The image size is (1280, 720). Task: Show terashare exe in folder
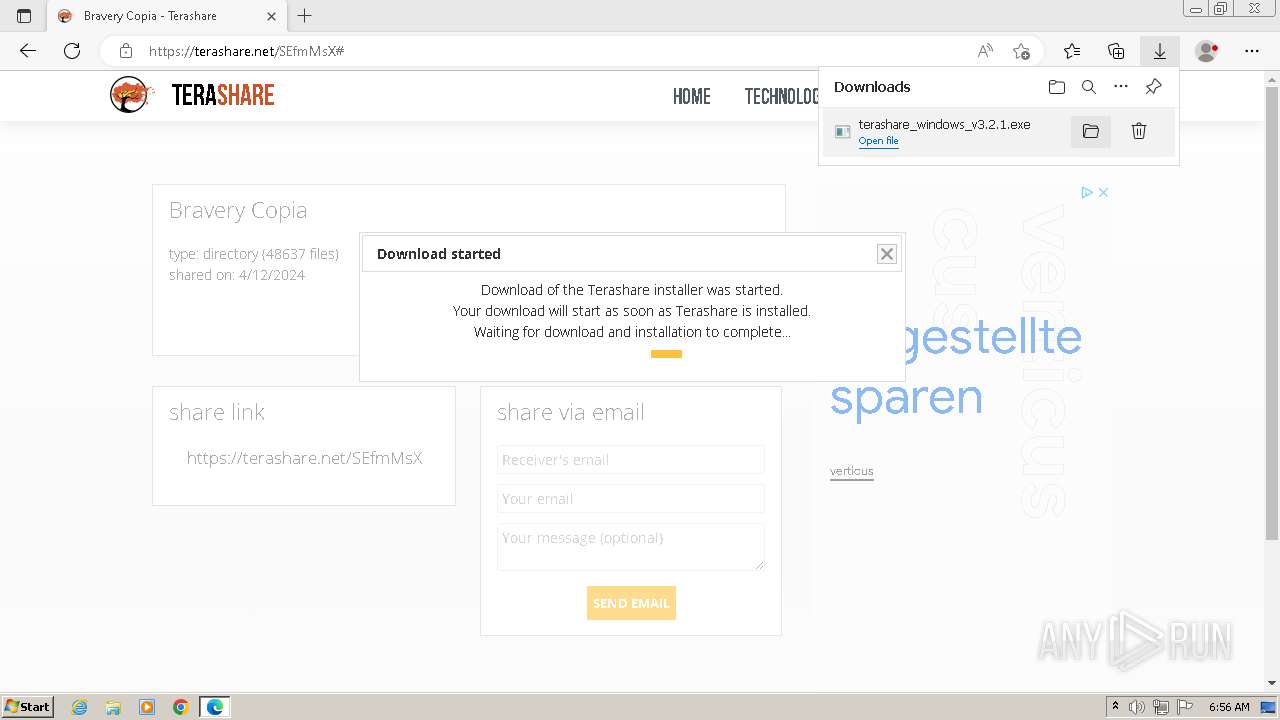coord(1091,131)
